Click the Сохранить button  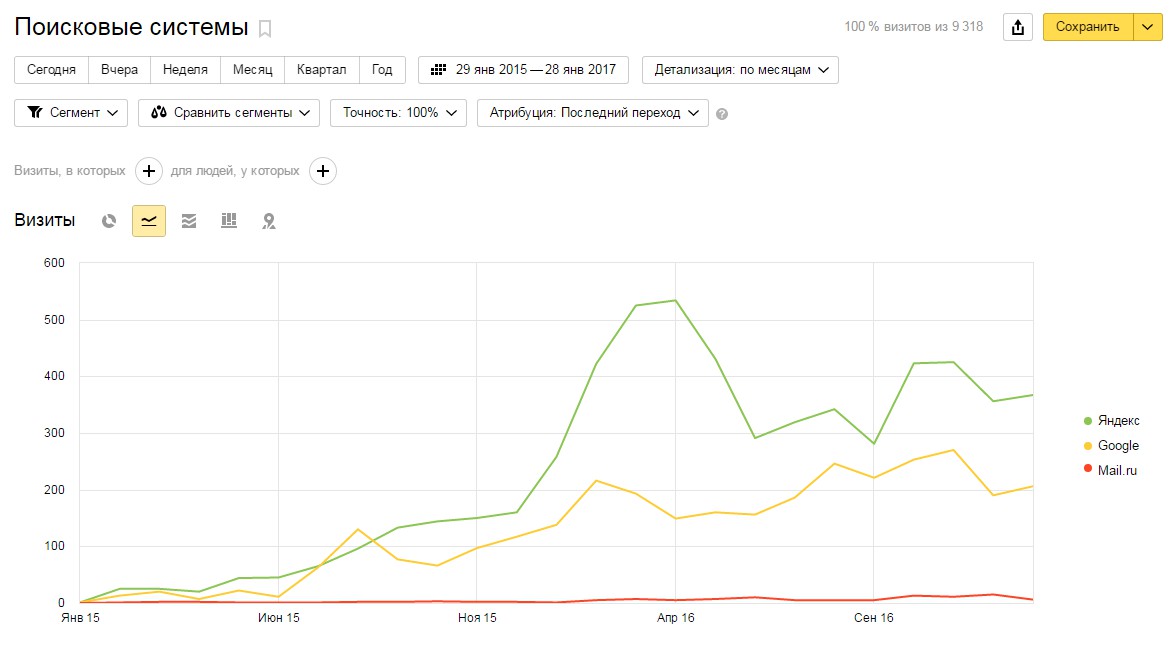coord(1087,27)
